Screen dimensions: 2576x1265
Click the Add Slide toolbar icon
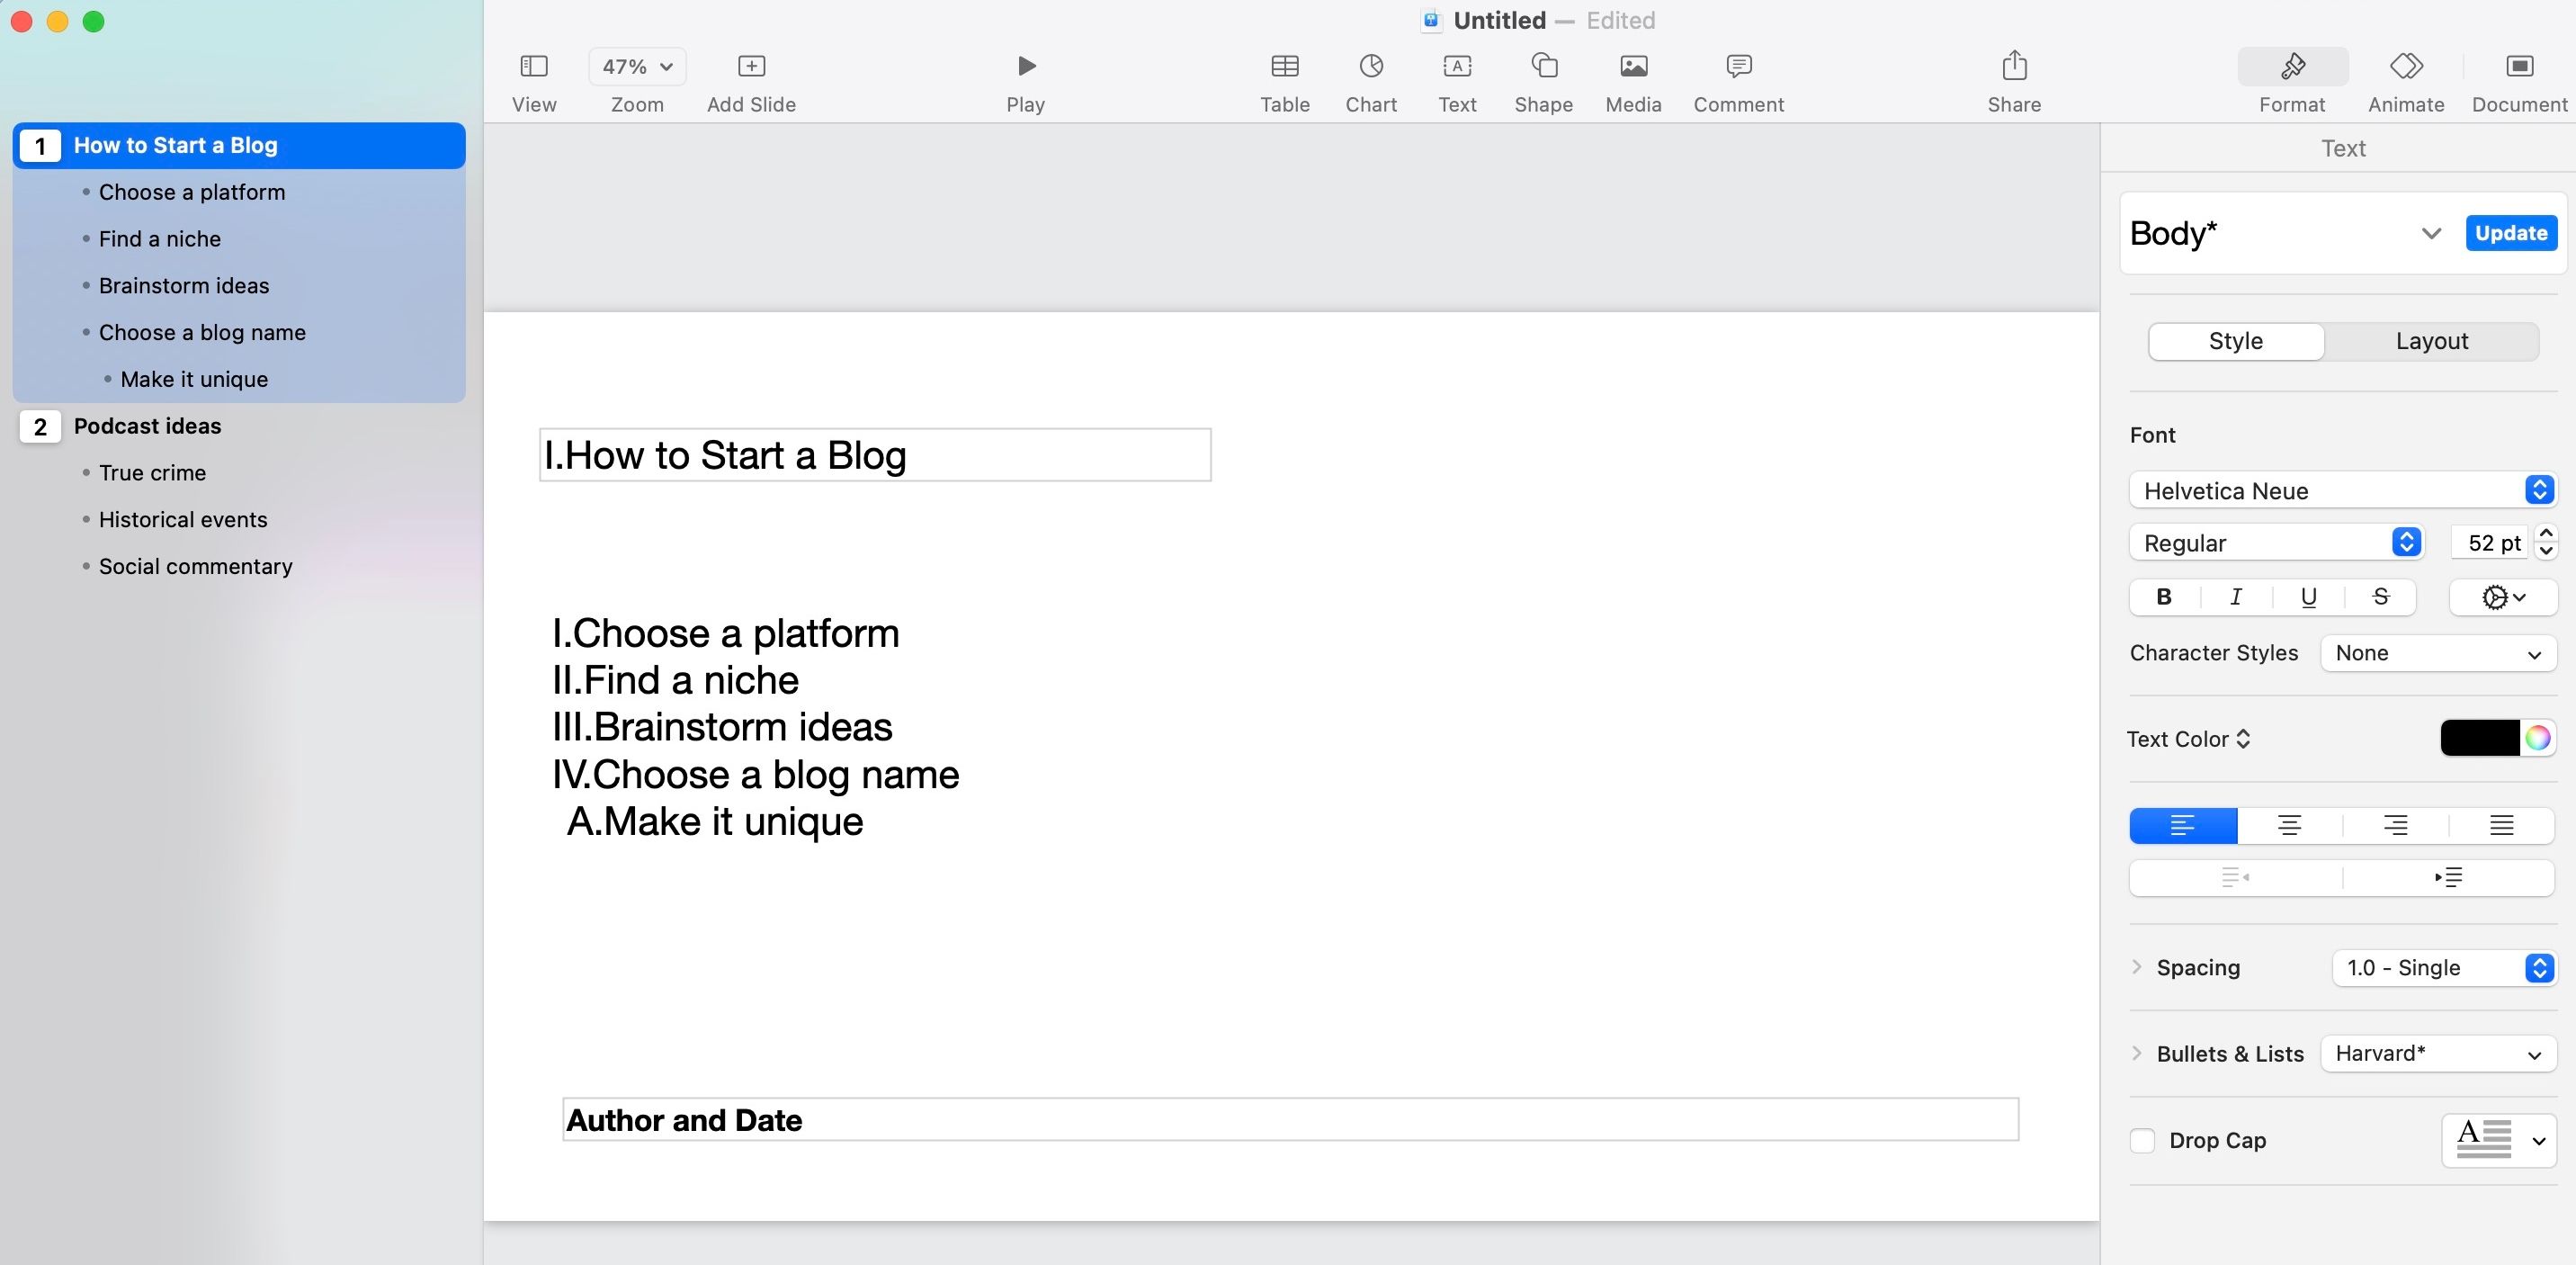click(x=751, y=66)
